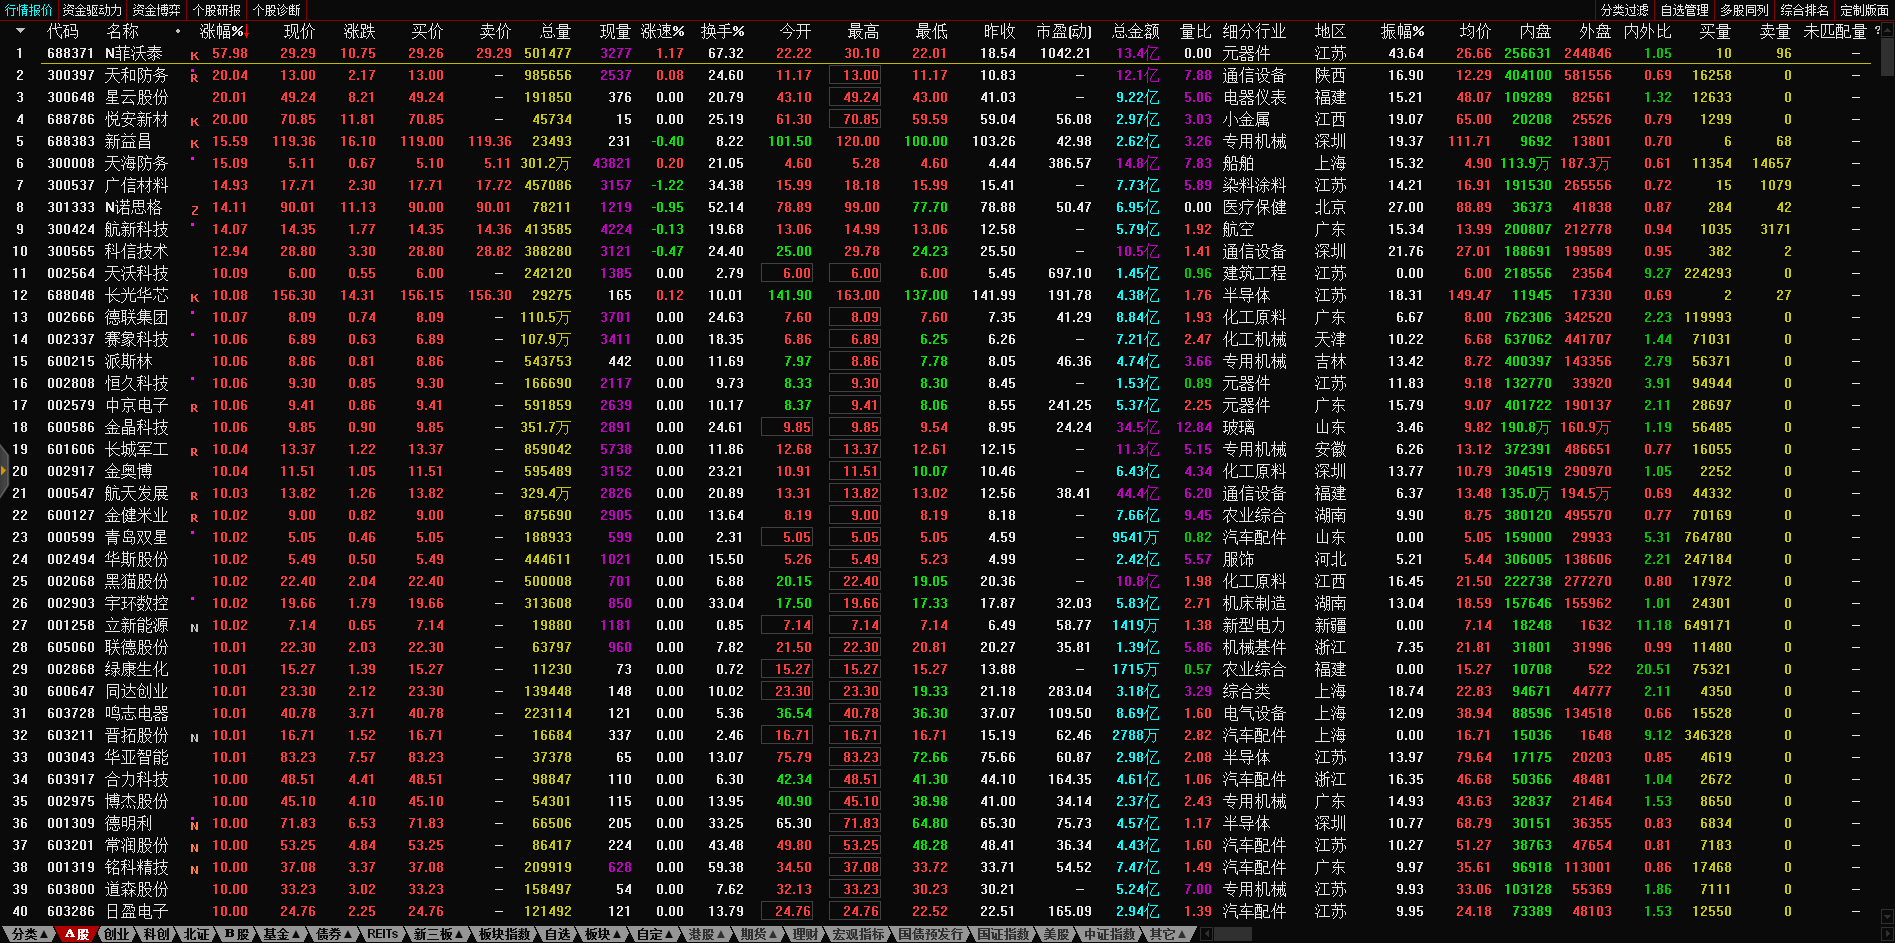The image size is (1895, 943).
Task: Select the 科创 bottom tab
Action: [156, 934]
